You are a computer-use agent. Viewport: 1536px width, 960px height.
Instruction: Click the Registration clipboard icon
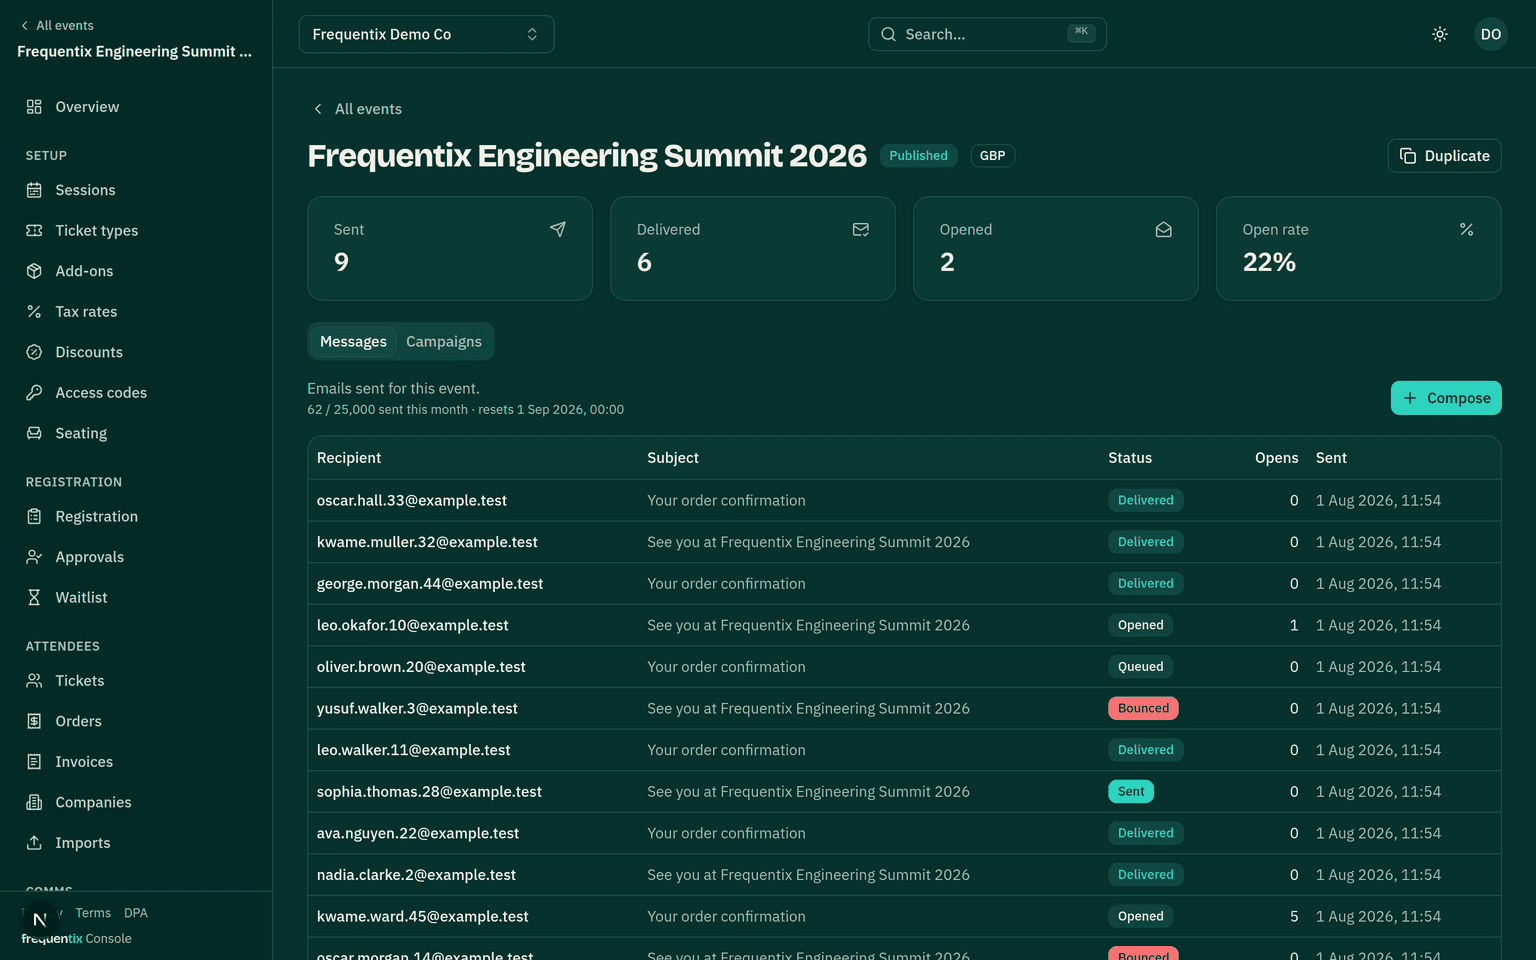pos(34,516)
